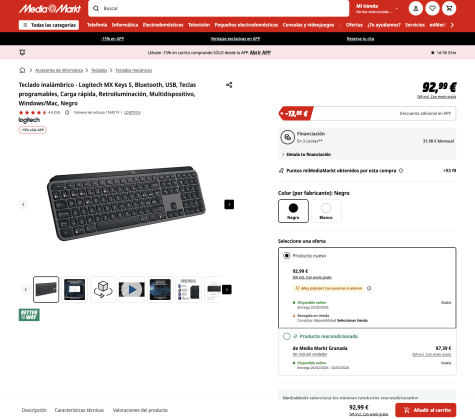Open the wishlist heart icon

[x=432, y=9]
